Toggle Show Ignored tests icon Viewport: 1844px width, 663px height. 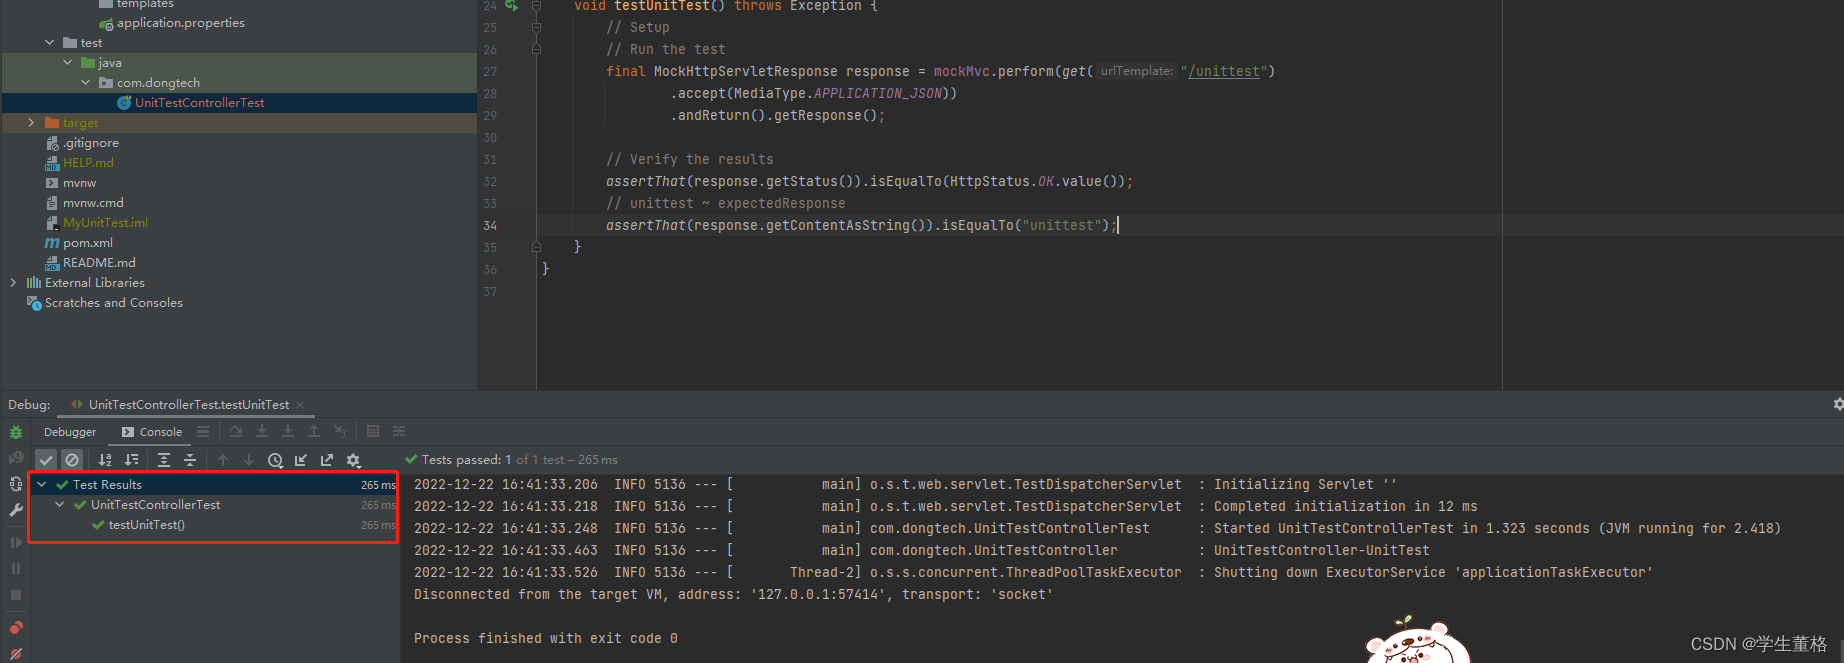point(72,460)
